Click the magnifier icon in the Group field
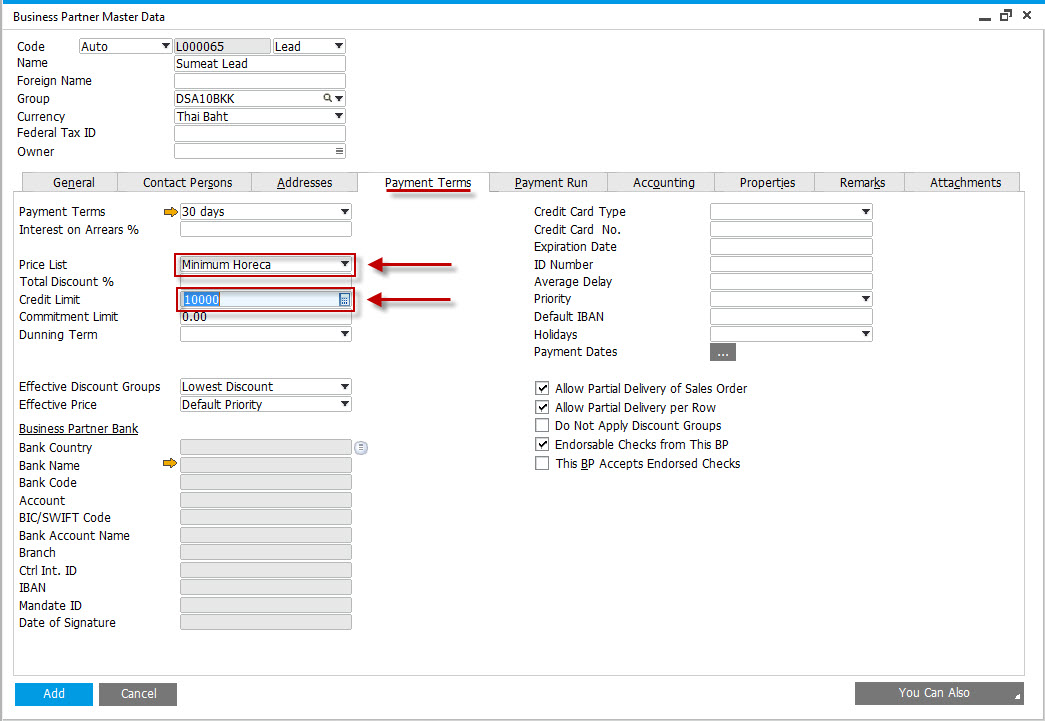Screen dimensions: 1045x721 point(327,98)
